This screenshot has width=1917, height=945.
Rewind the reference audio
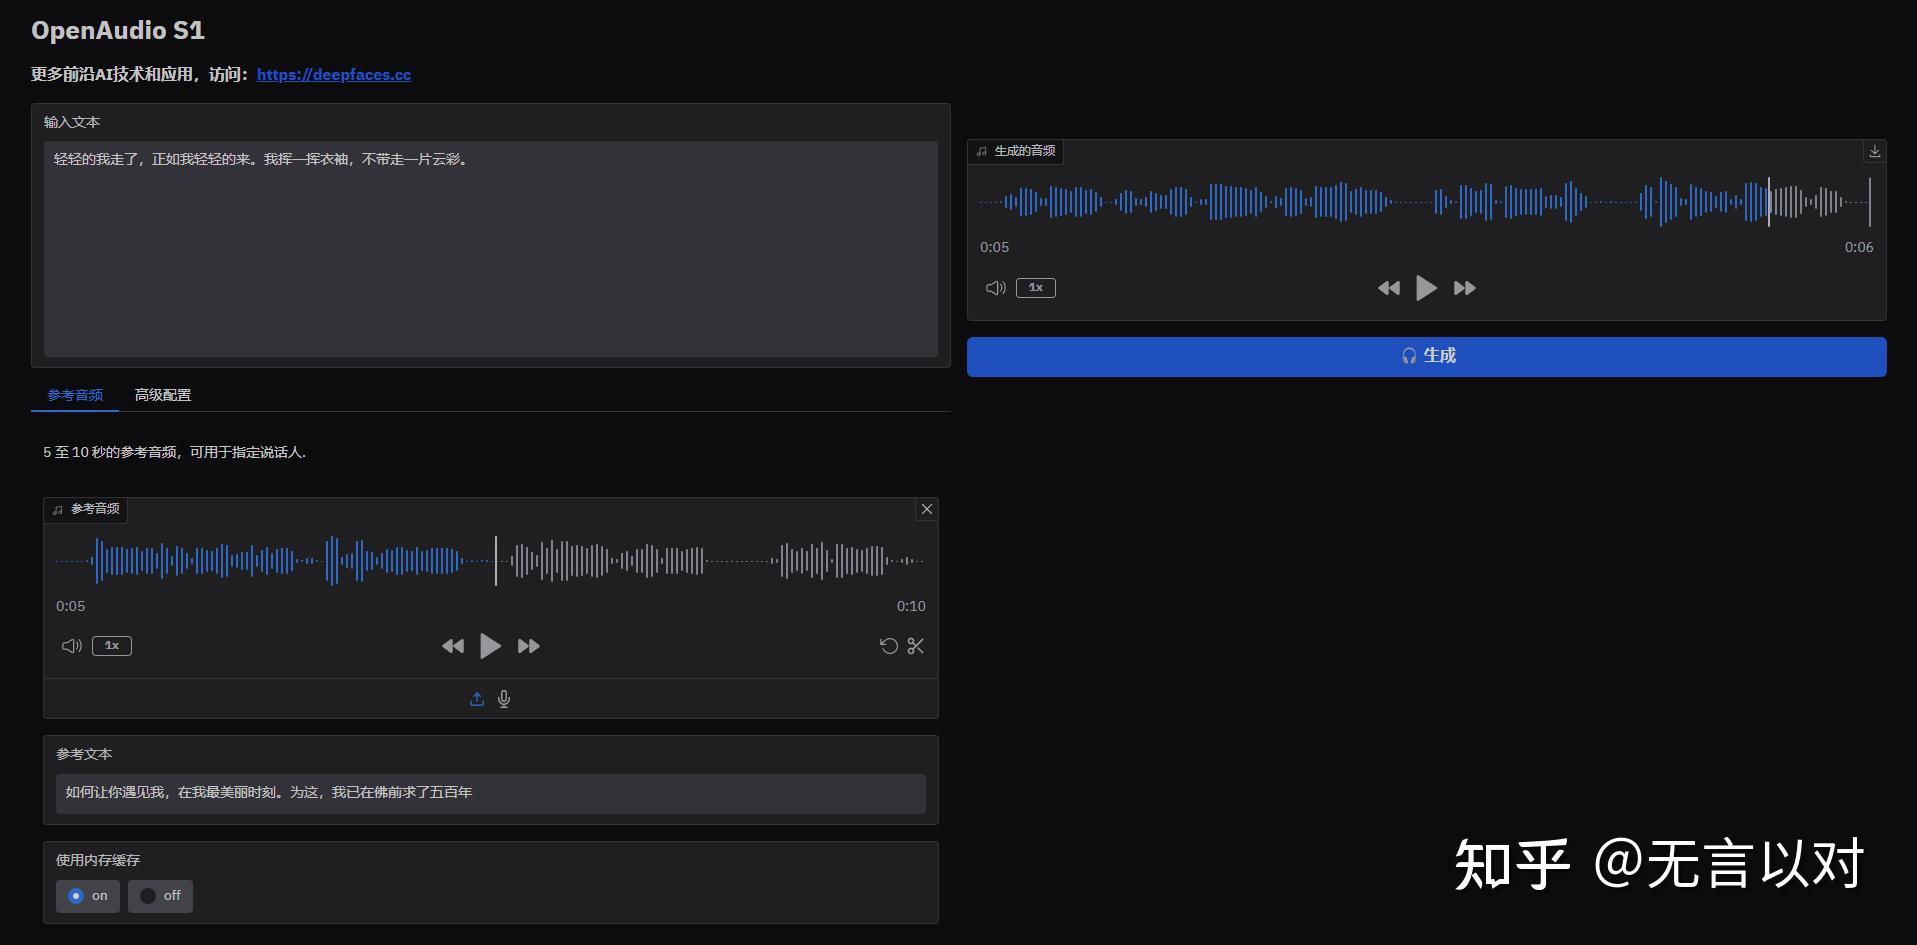[x=452, y=646]
